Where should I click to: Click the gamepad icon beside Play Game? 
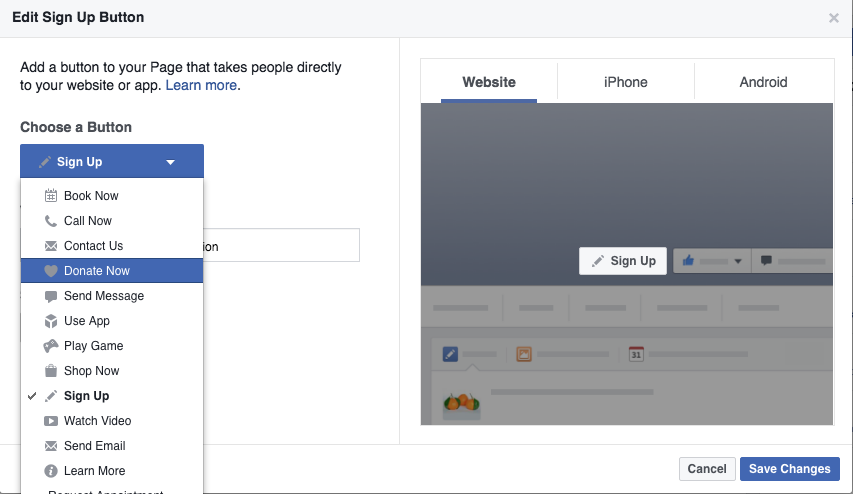pos(51,346)
